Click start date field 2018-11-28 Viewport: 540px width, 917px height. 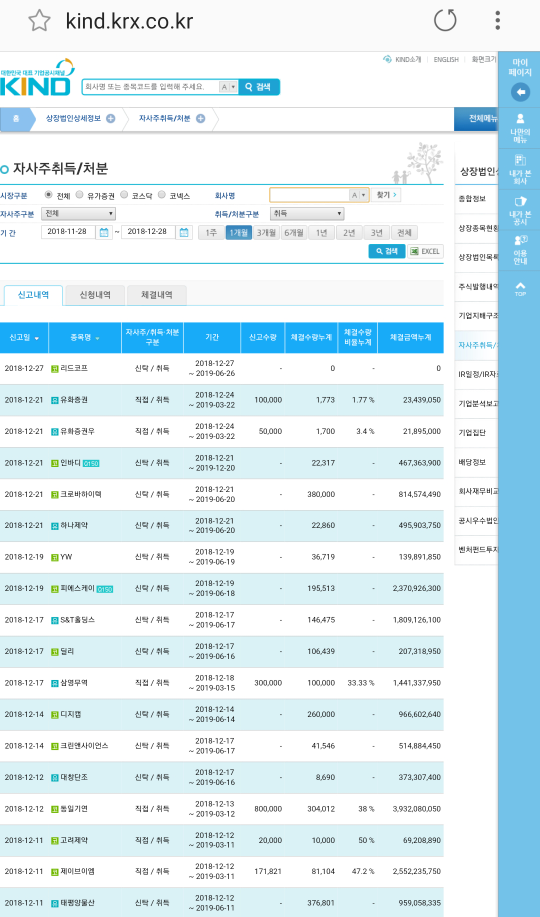tap(68, 232)
